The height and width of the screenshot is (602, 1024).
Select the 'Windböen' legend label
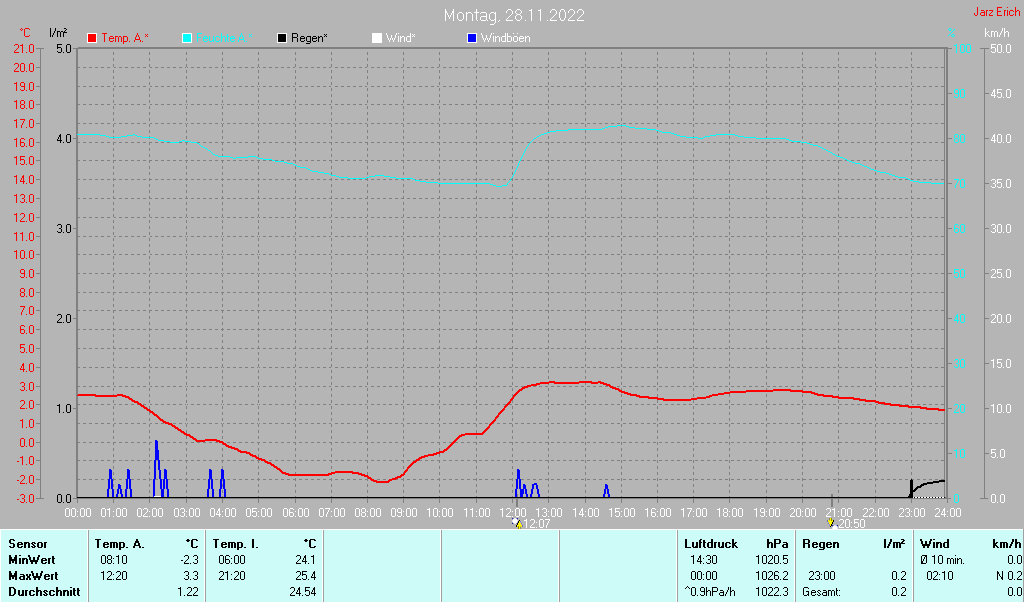pos(505,39)
